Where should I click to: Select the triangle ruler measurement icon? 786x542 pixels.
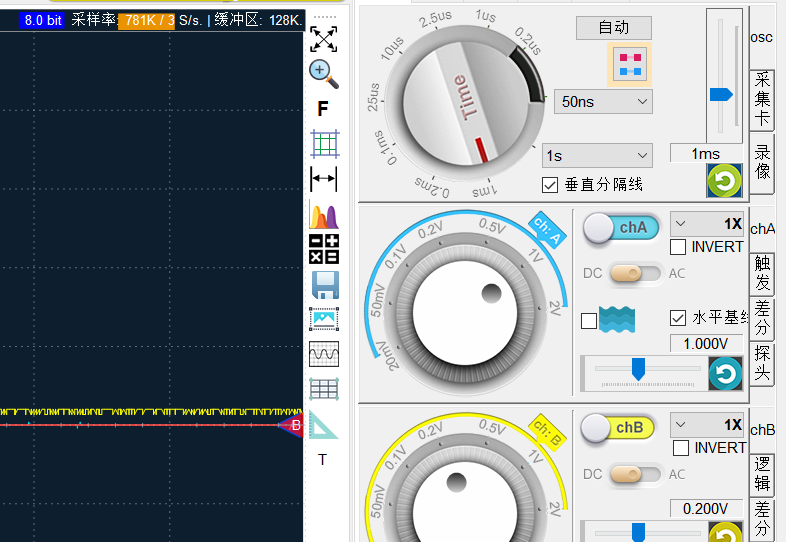click(x=322, y=425)
